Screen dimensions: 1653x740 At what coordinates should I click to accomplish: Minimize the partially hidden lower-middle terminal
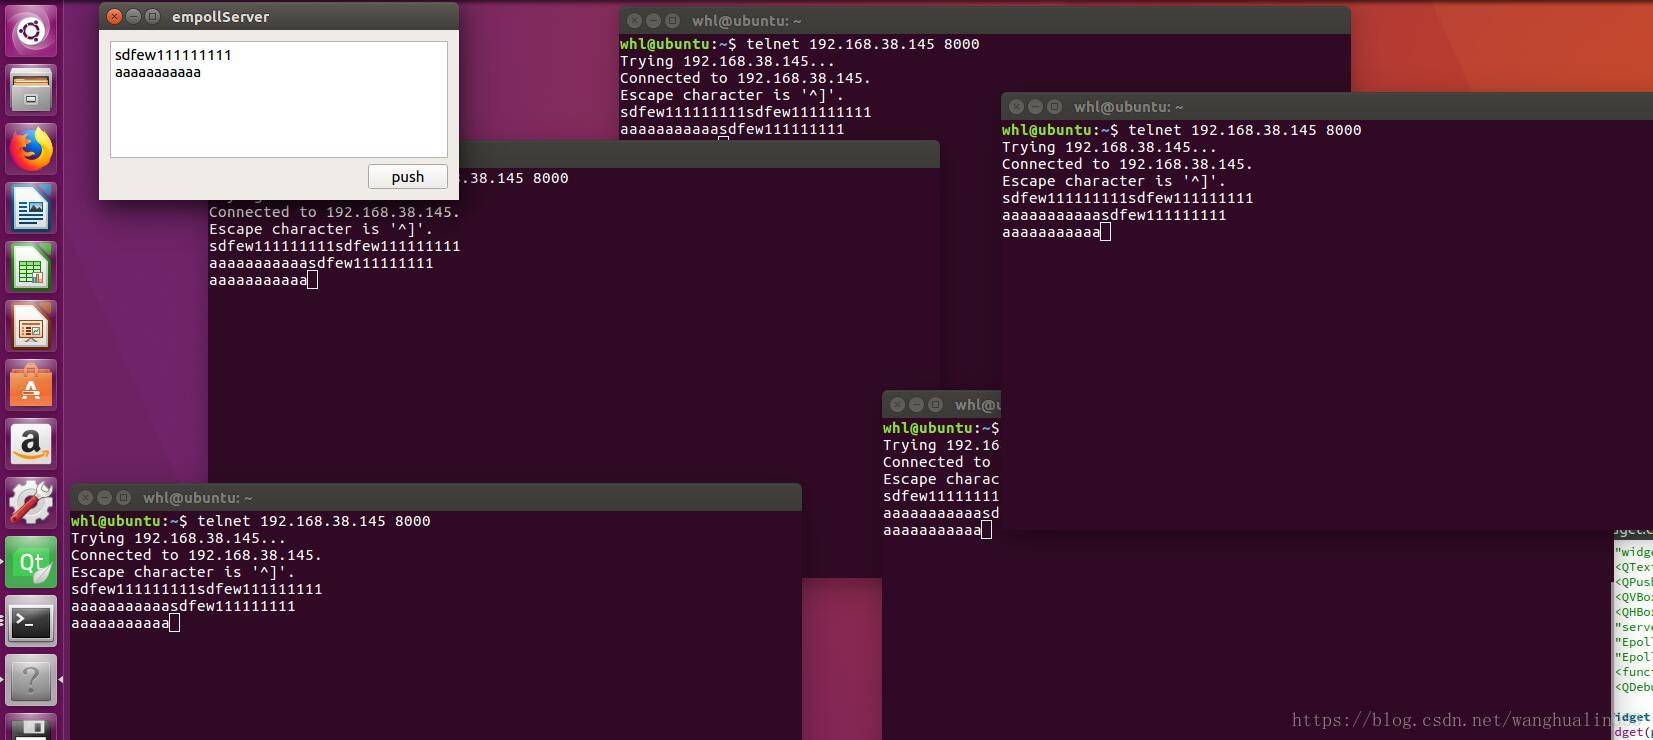coord(916,404)
